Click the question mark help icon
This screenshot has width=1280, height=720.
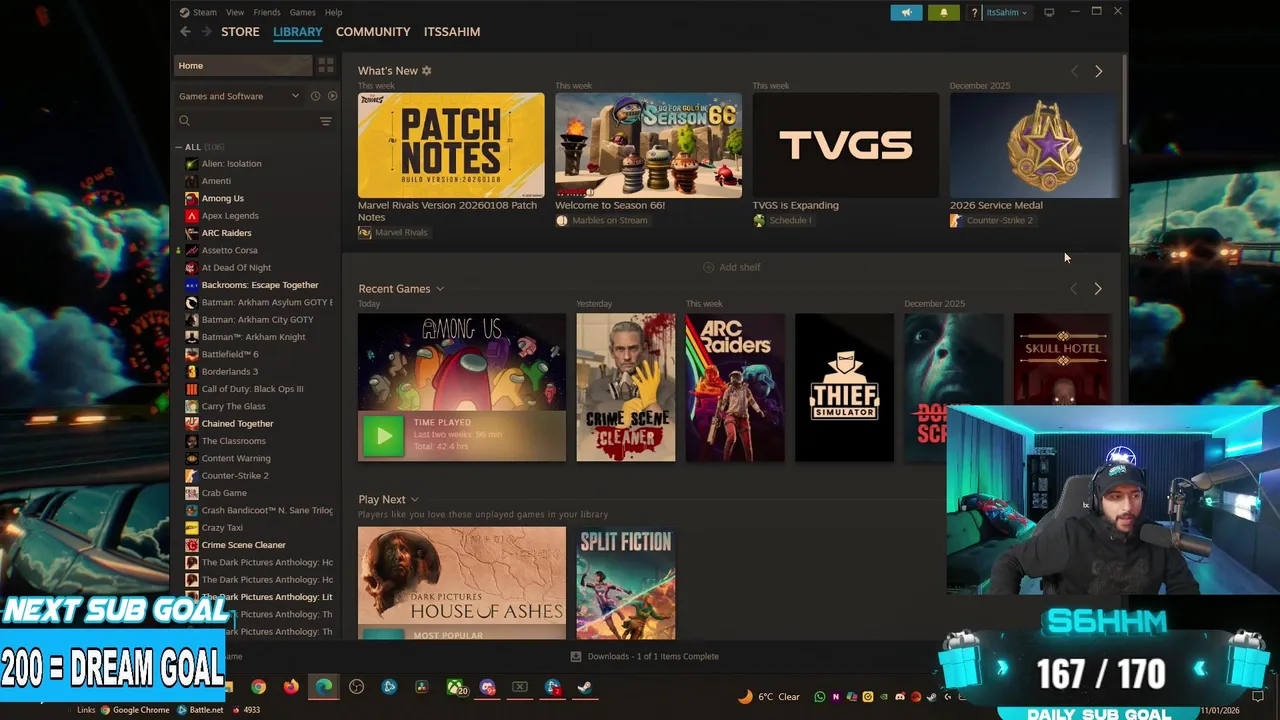[974, 13]
